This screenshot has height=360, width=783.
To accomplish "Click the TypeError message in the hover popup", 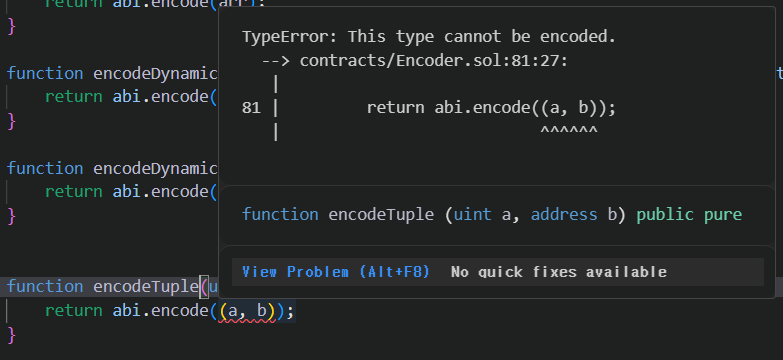I will [429, 37].
